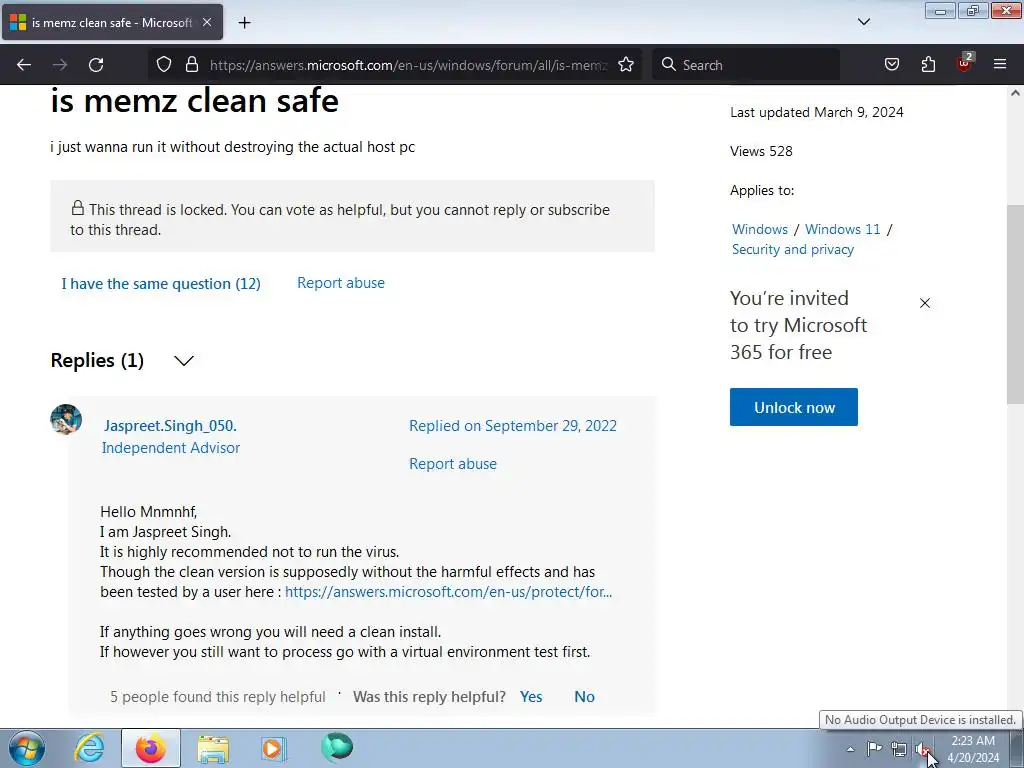Launch Windows Media Player from taskbar
Viewport: 1024px width, 768px height.
click(274, 748)
